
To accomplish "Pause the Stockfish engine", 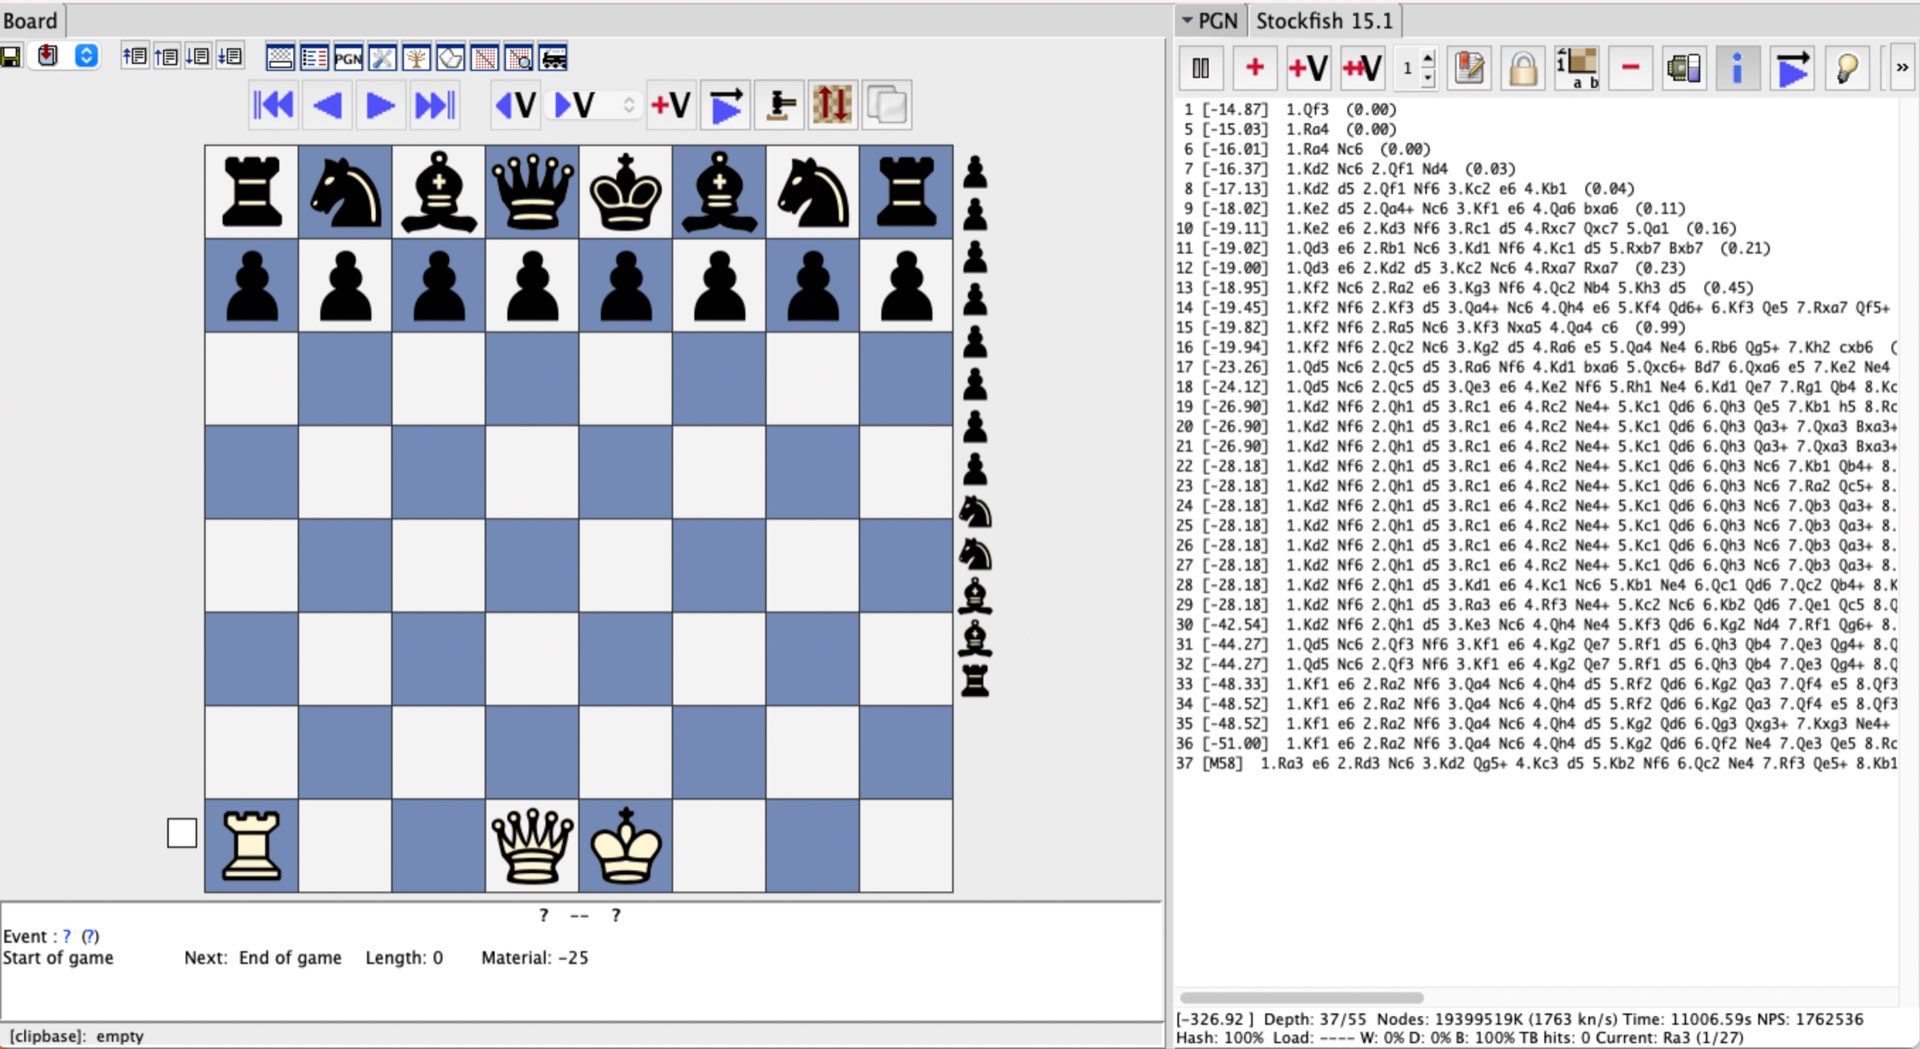I will coord(1201,68).
